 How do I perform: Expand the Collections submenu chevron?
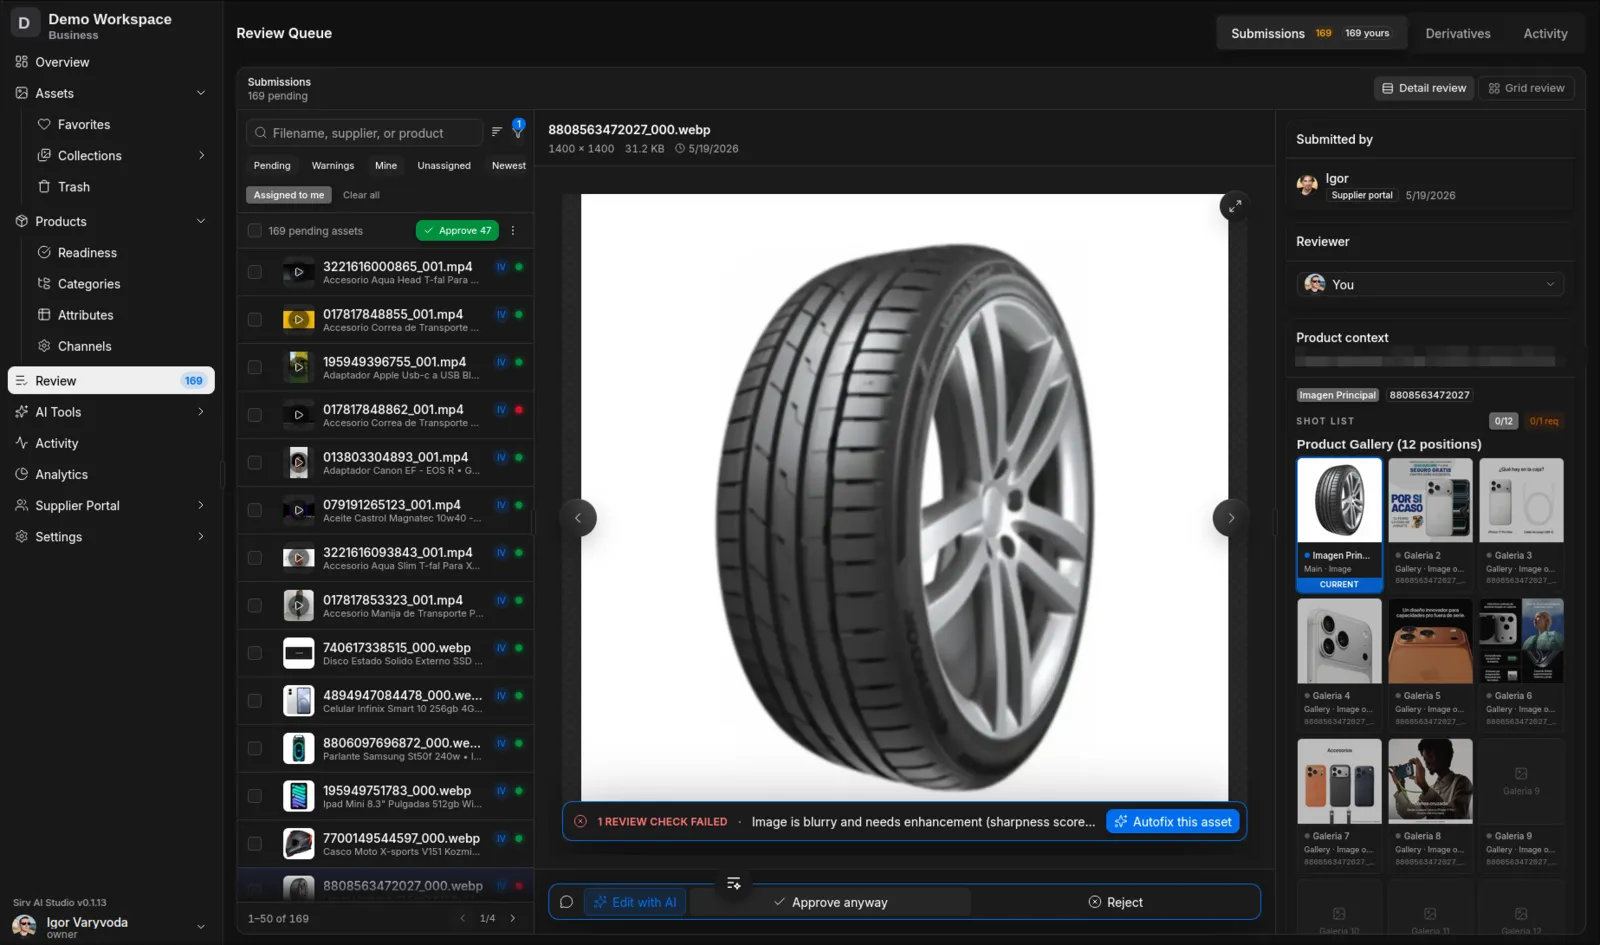coord(201,155)
